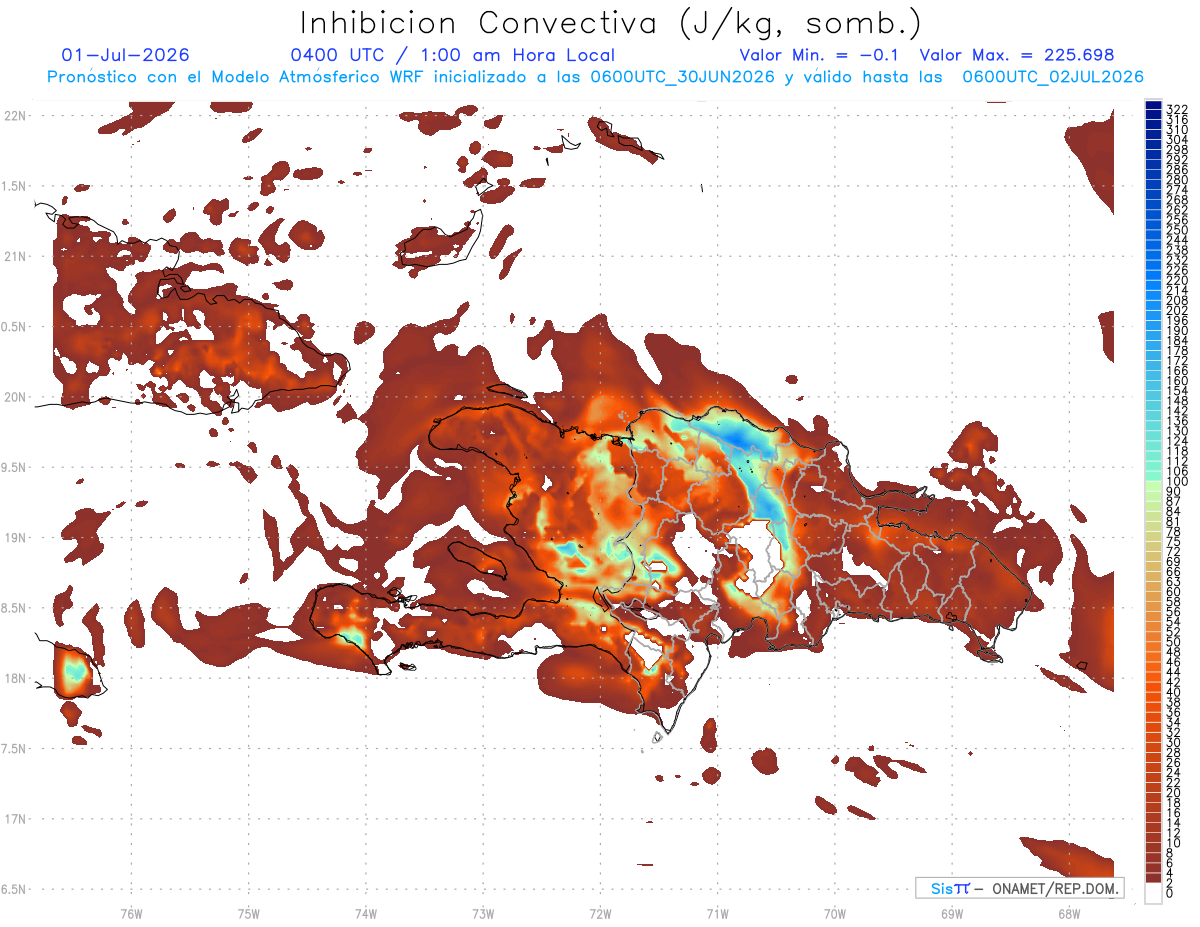Click the '0.5N' latitude label
Screen dimensions: 1200x927
tap(15, 327)
